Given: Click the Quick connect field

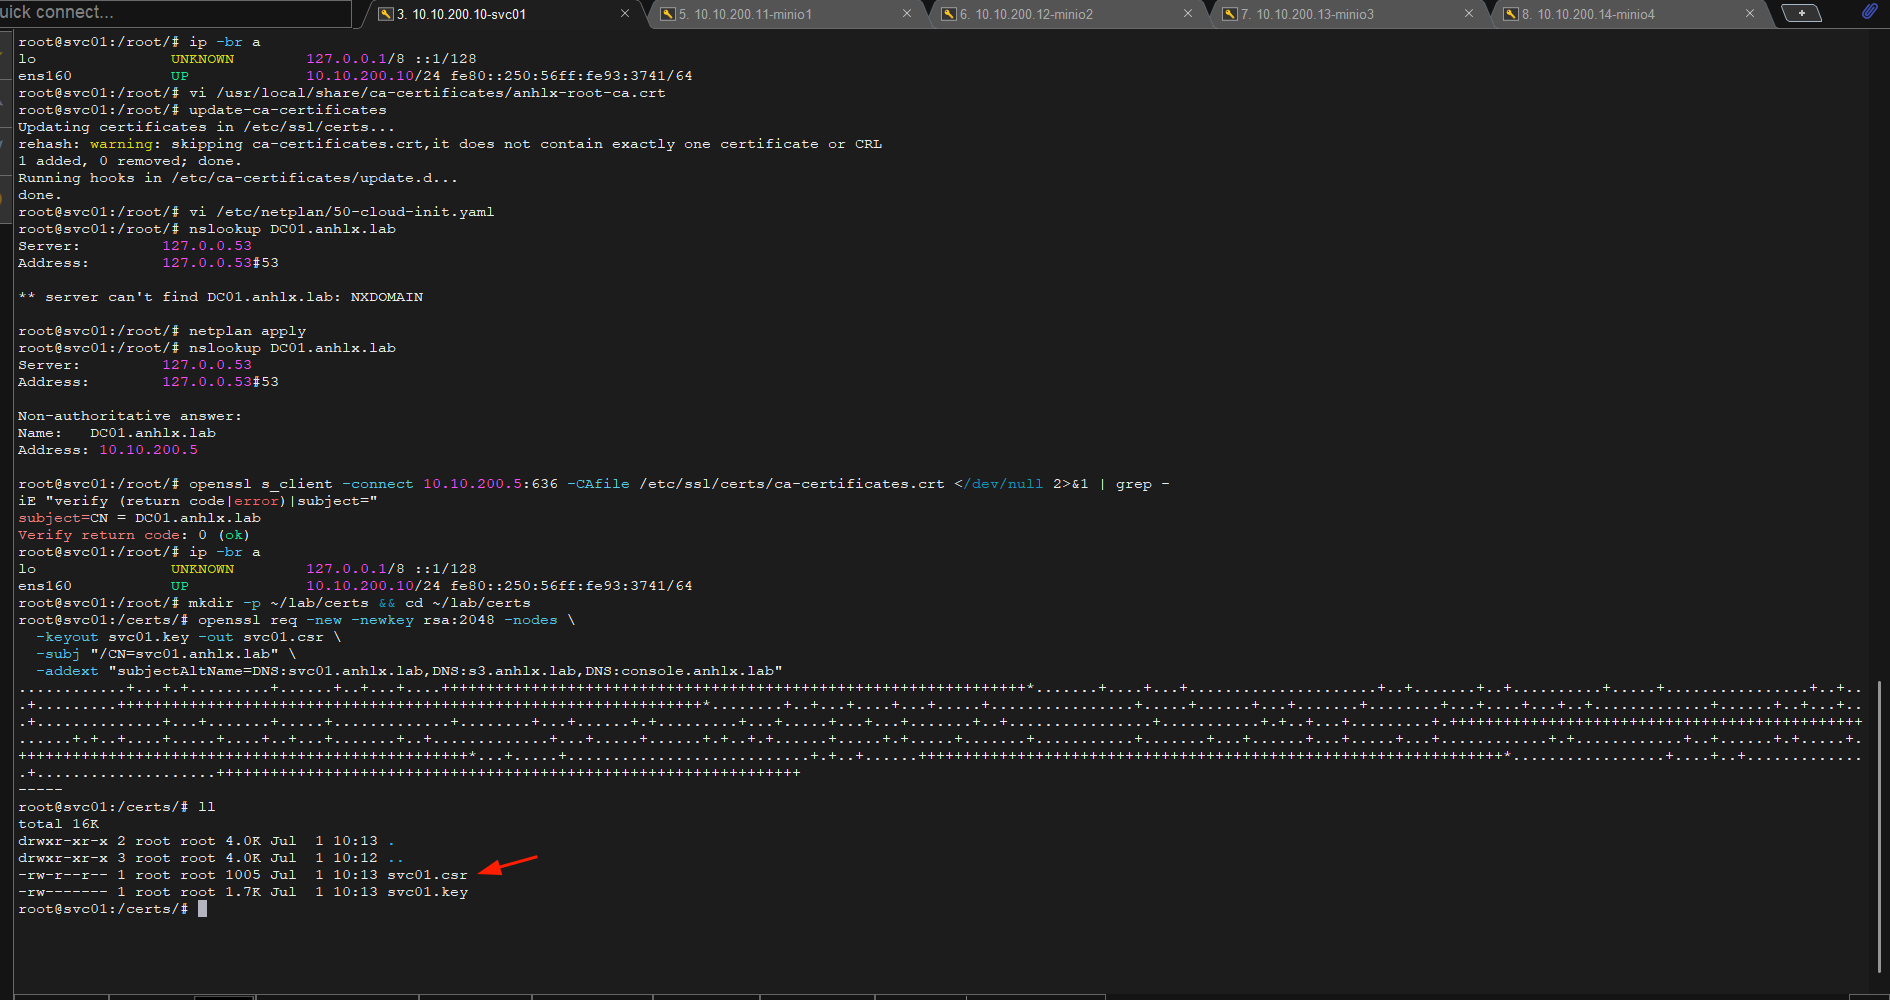Looking at the screenshot, I should click(x=175, y=13).
